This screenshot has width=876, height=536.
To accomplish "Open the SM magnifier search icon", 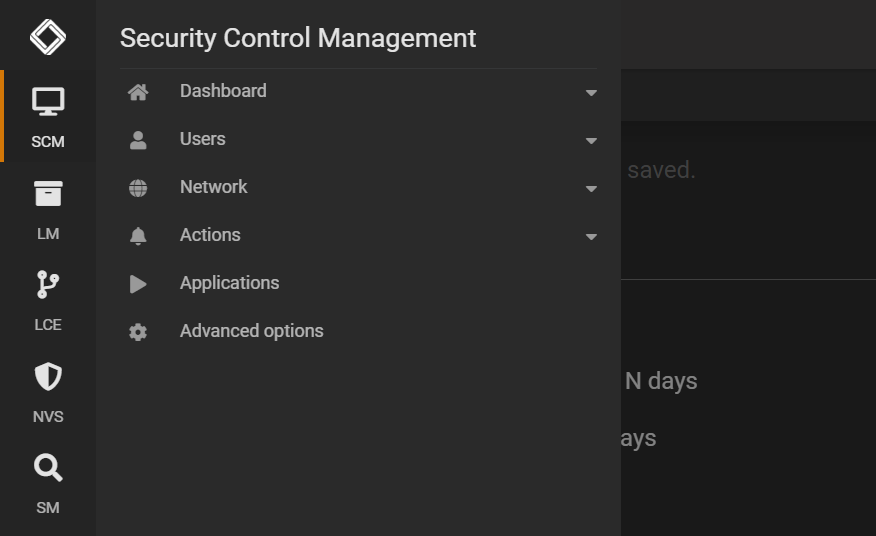I will point(48,467).
